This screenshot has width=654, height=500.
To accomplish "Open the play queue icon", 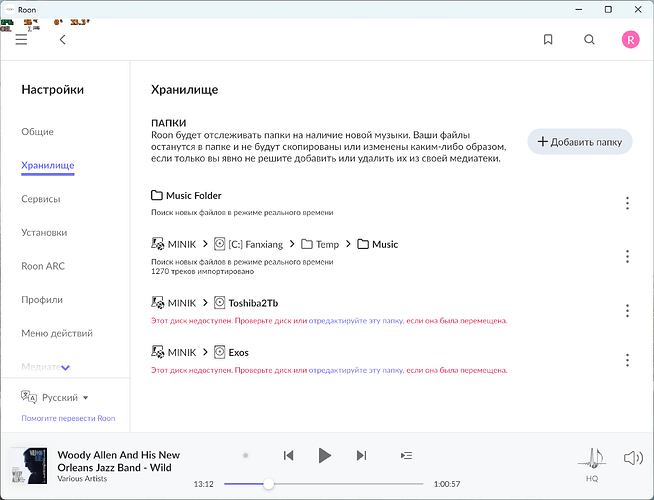I will point(406,456).
